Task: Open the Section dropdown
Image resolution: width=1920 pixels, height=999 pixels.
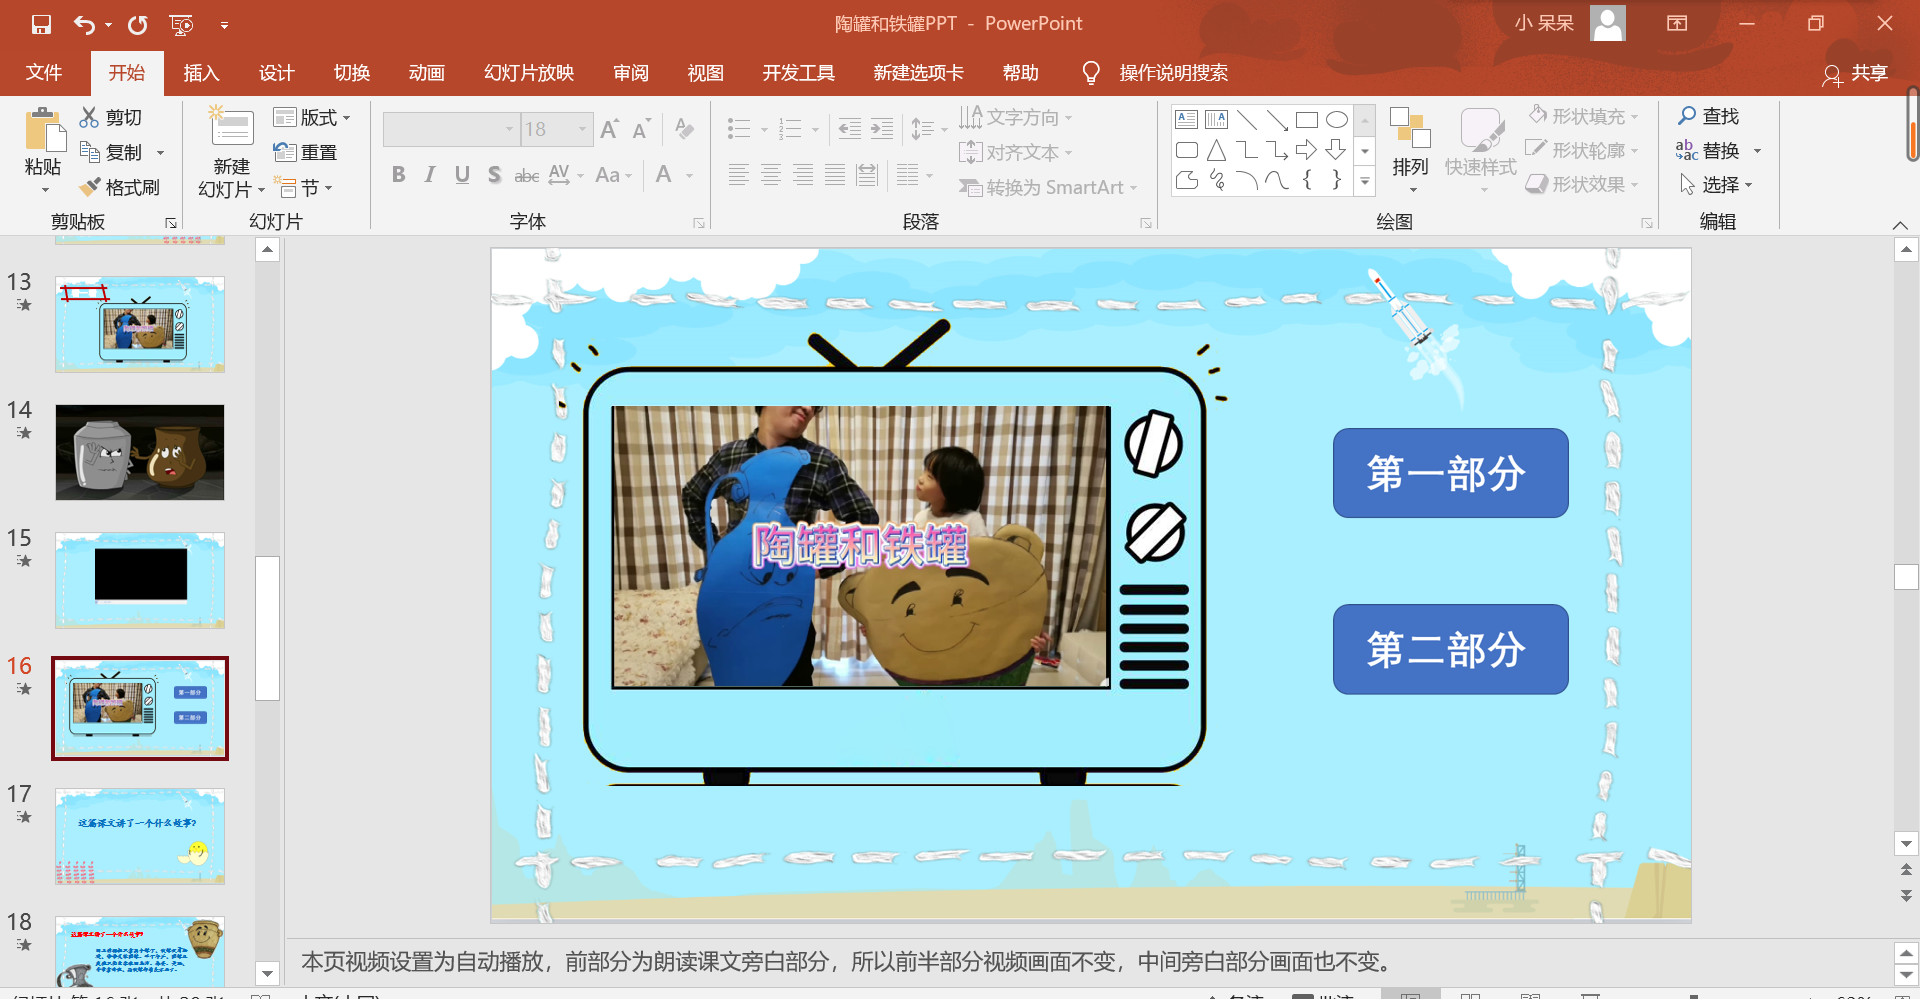Action: 303,187
